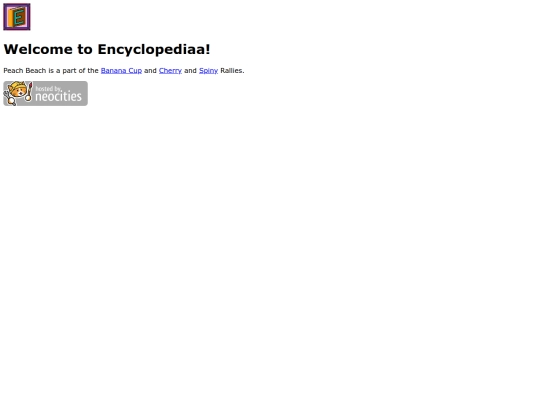Click 'and' between Cherry and Spiny
540x405 pixels.
pos(190,71)
